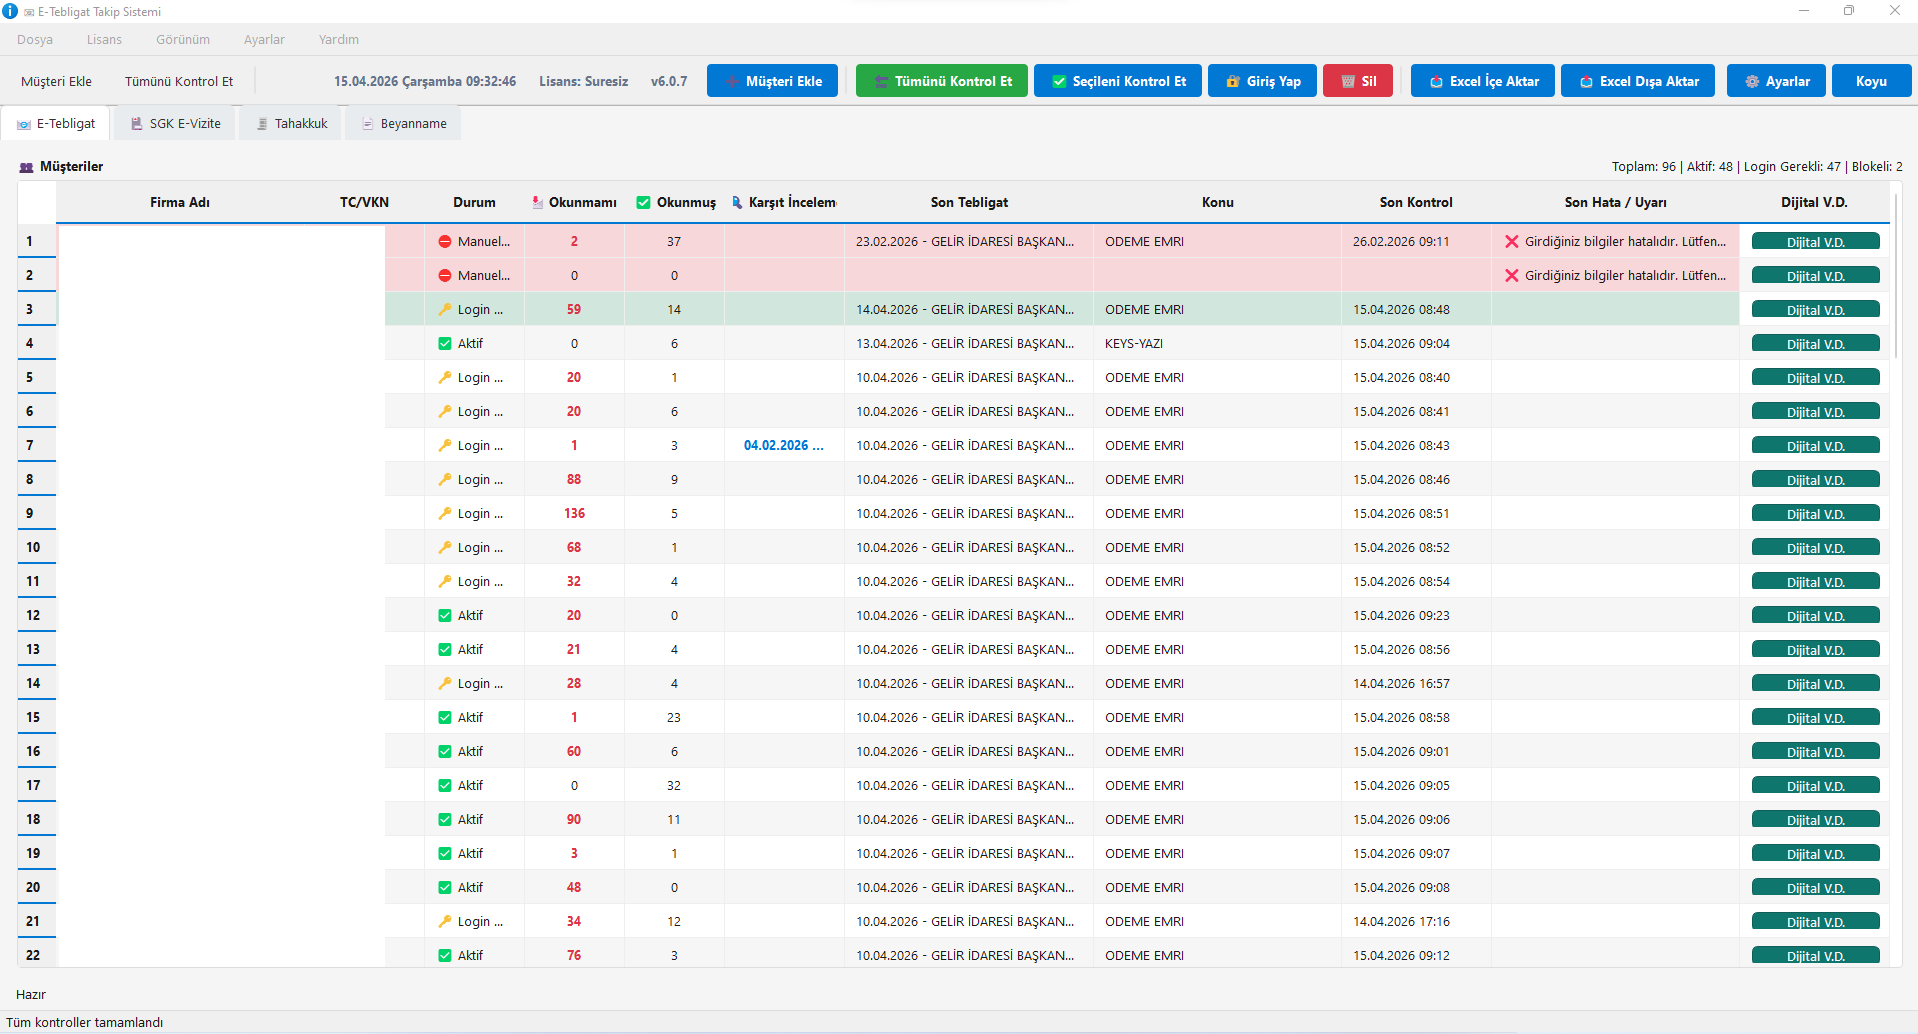The height and width of the screenshot is (1034, 1918).
Task: Open the Lisans menu
Action: tap(104, 40)
